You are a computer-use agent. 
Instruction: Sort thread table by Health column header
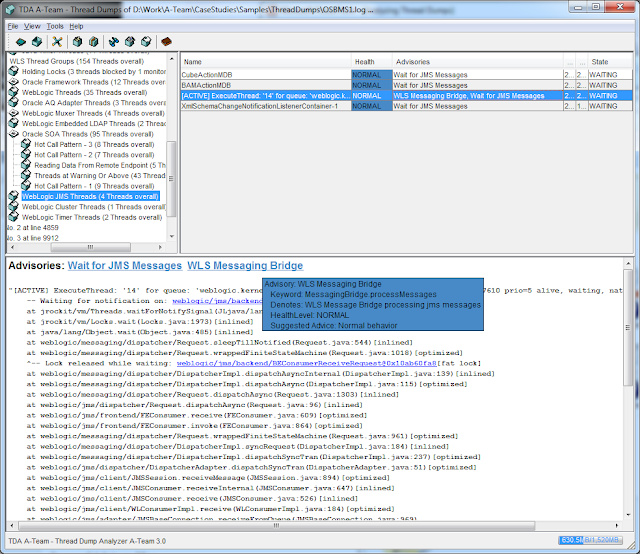(372, 62)
